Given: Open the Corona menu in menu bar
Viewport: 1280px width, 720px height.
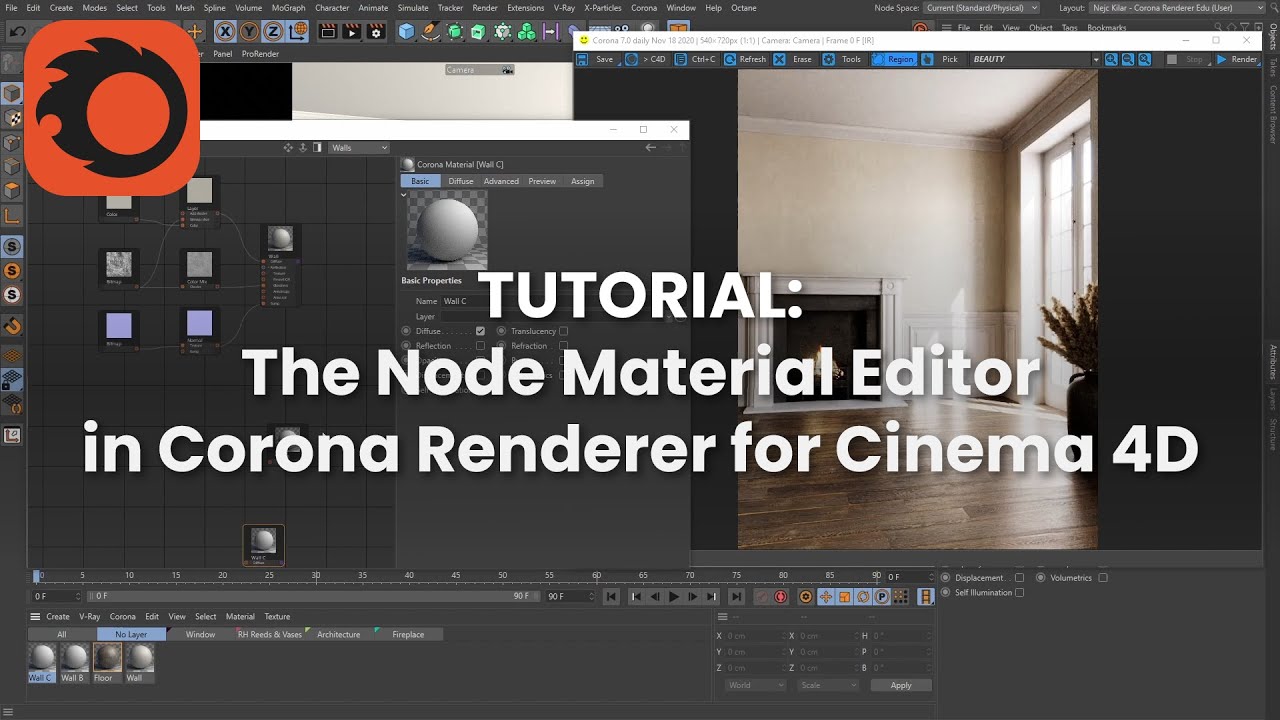Looking at the screenshot, I should (644, 7).
